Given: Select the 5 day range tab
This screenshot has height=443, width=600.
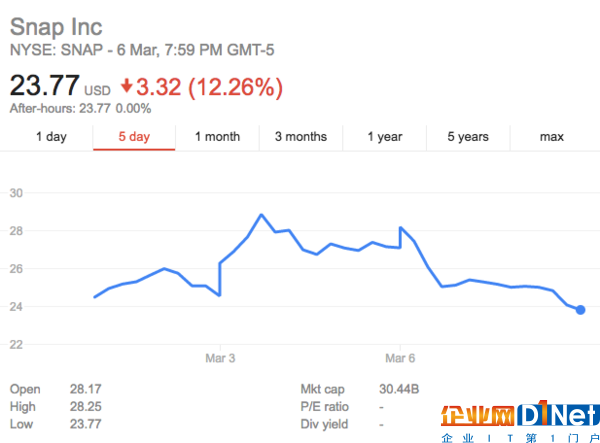Looking at the screenshot, I should point(134,137).
